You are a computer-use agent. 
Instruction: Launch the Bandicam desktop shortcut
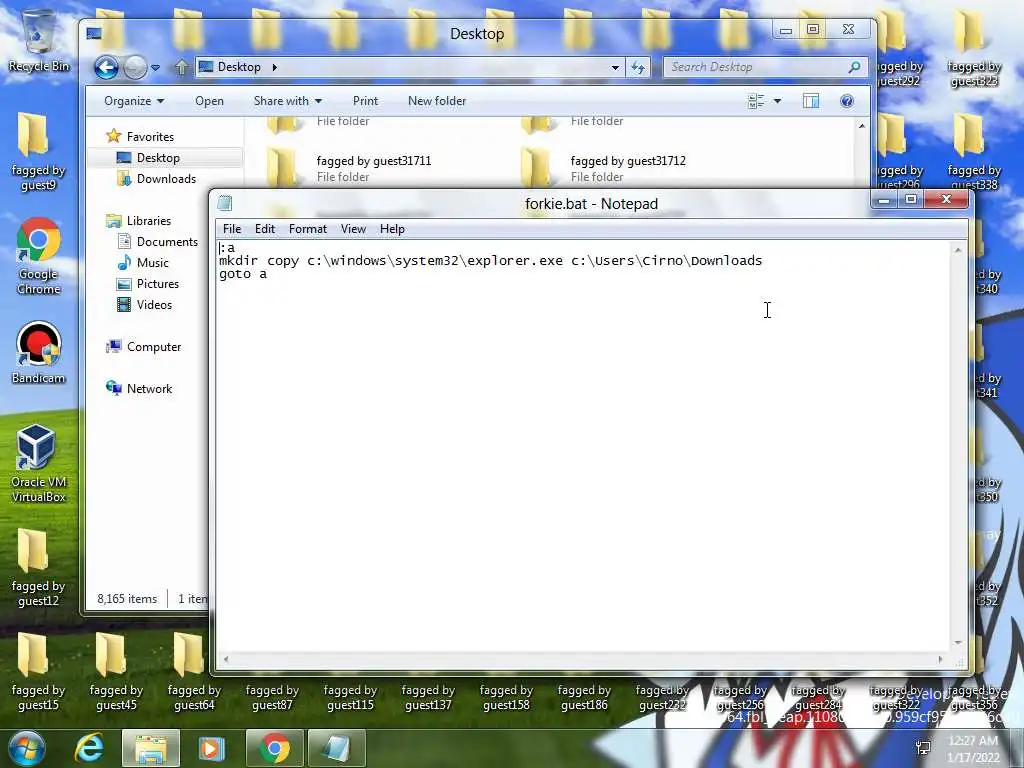38,353
